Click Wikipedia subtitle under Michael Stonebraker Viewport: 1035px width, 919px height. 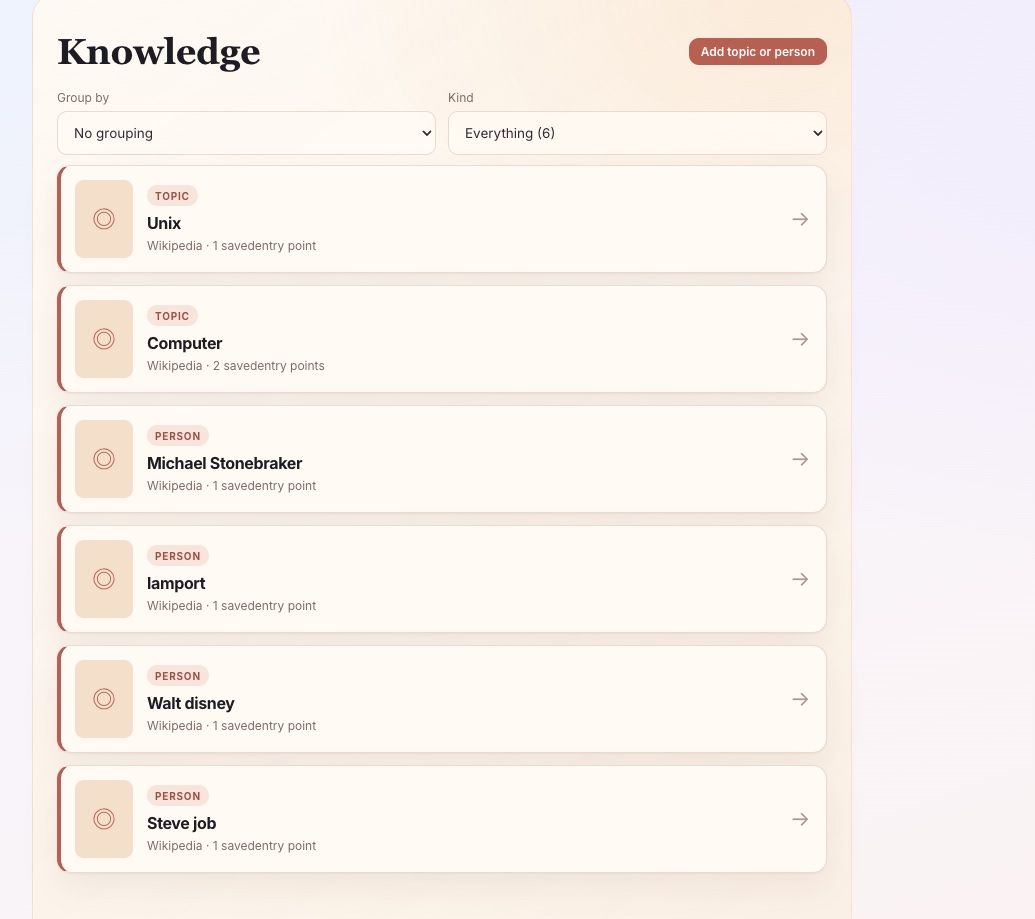point(232,486)
